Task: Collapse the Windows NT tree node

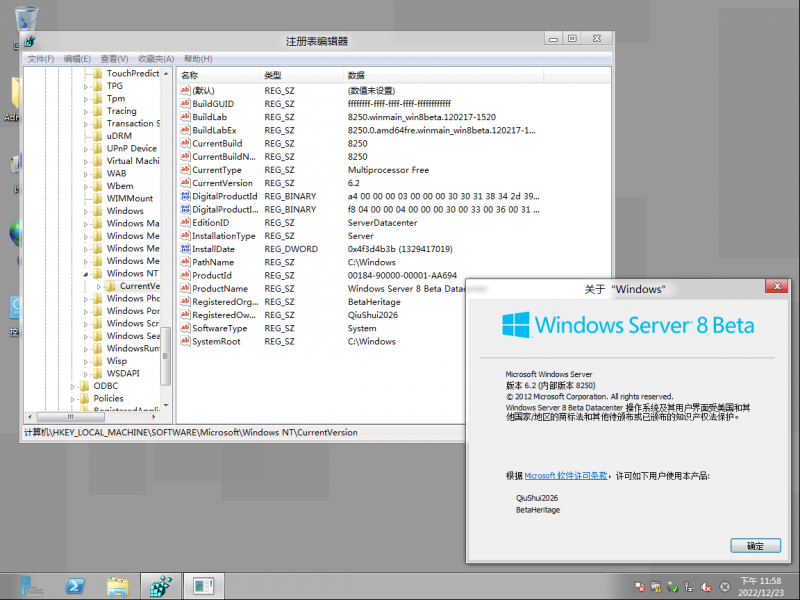Action: tap(86, 274)
